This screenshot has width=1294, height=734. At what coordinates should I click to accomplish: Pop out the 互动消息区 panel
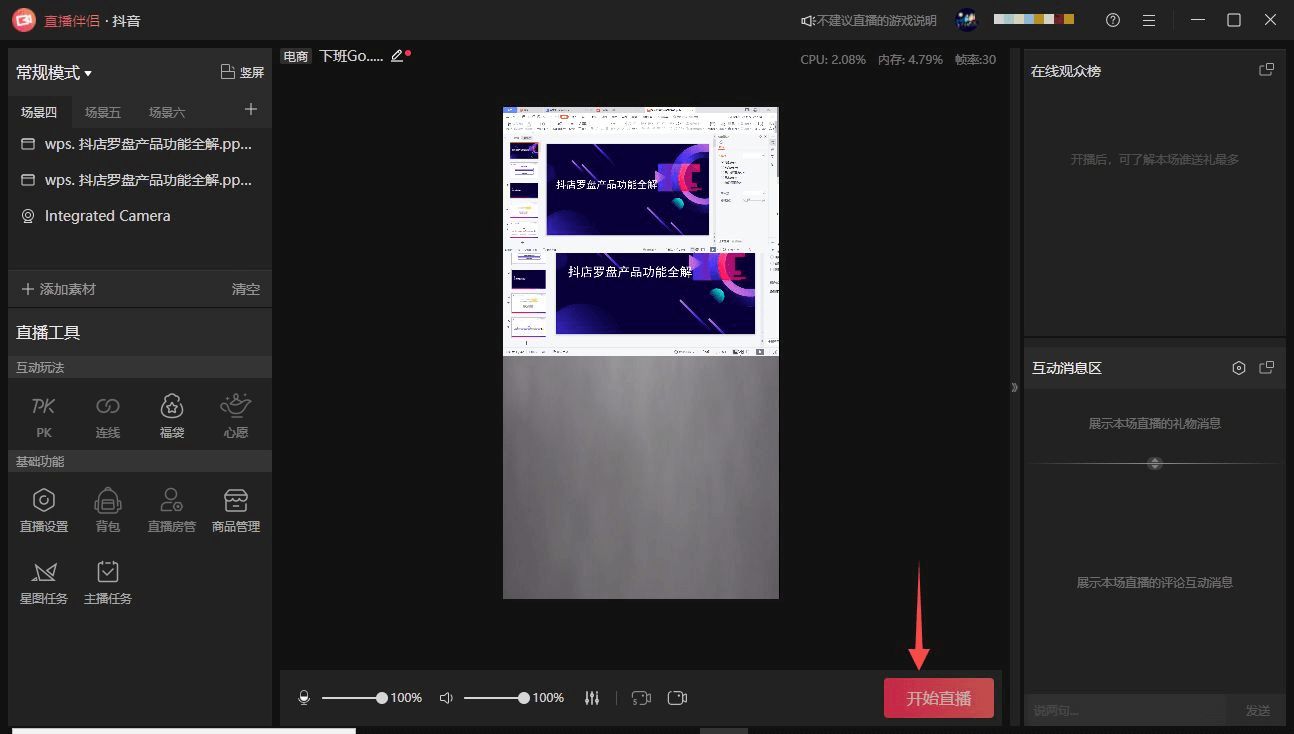click(x=1266, y=368)
